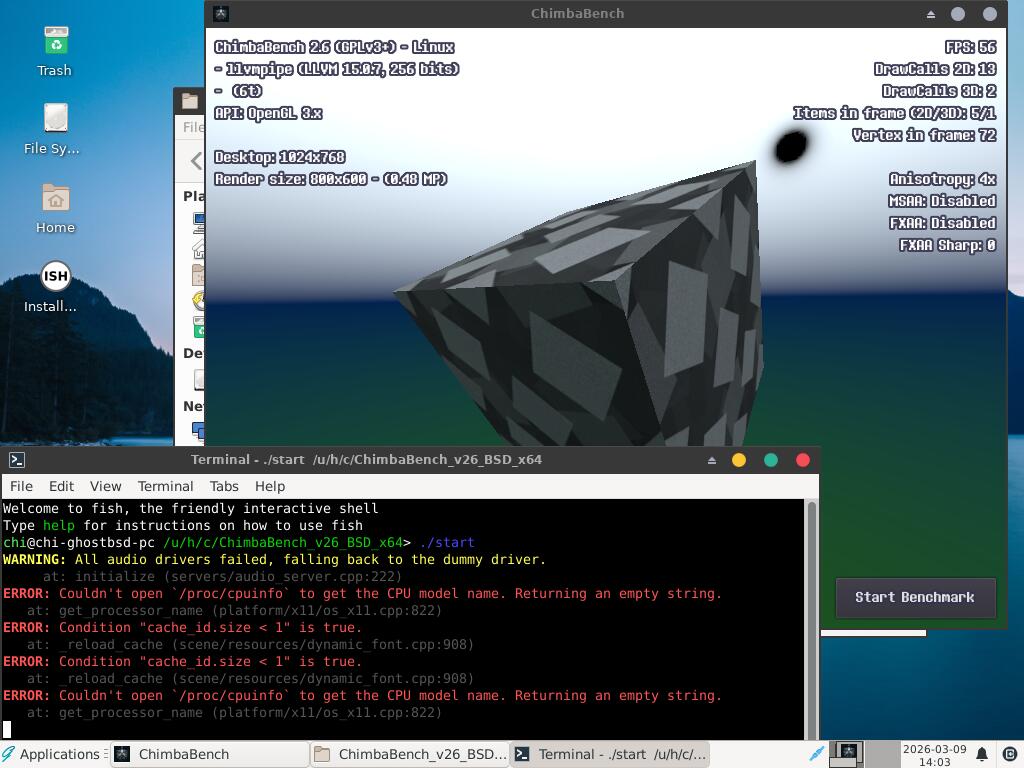Maximize the Terminal using the green button

point(771,460)
